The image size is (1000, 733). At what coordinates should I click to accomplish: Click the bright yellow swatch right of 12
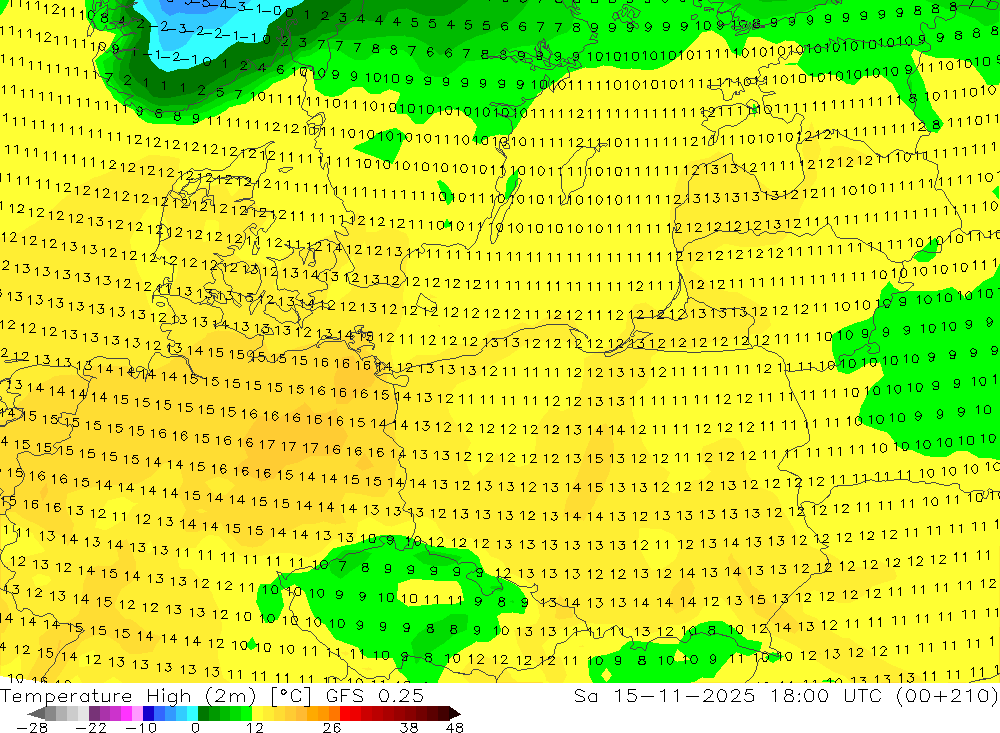coord(258,713)
